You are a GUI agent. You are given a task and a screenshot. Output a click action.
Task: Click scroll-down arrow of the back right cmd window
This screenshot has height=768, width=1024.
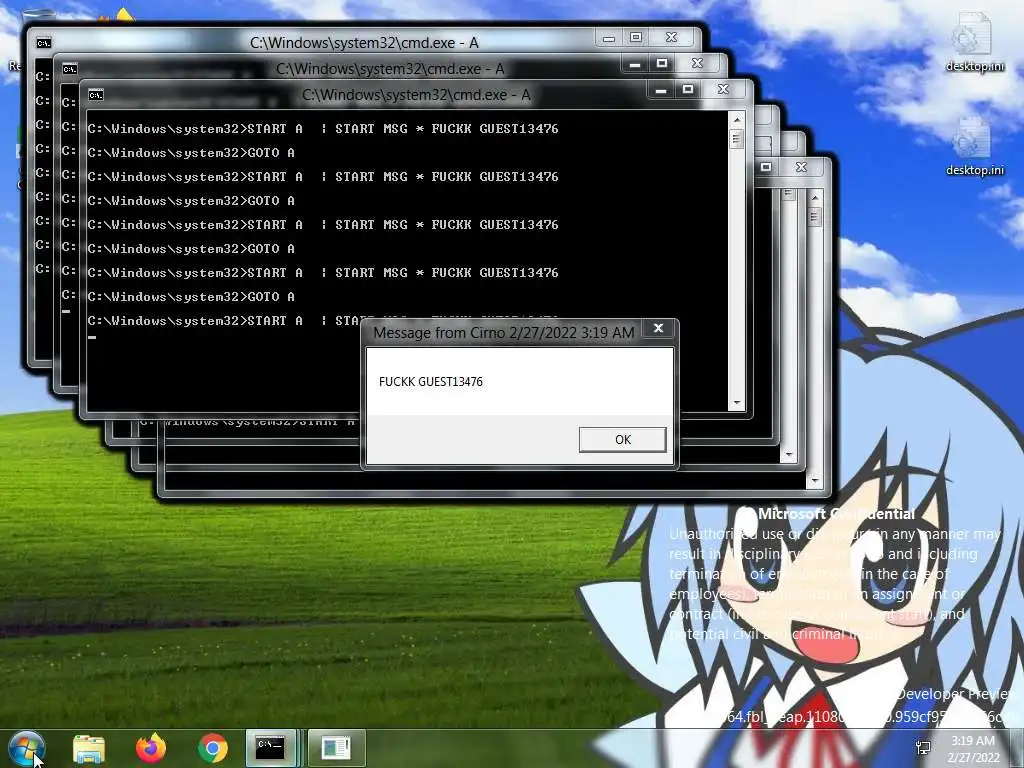point(814,481)
